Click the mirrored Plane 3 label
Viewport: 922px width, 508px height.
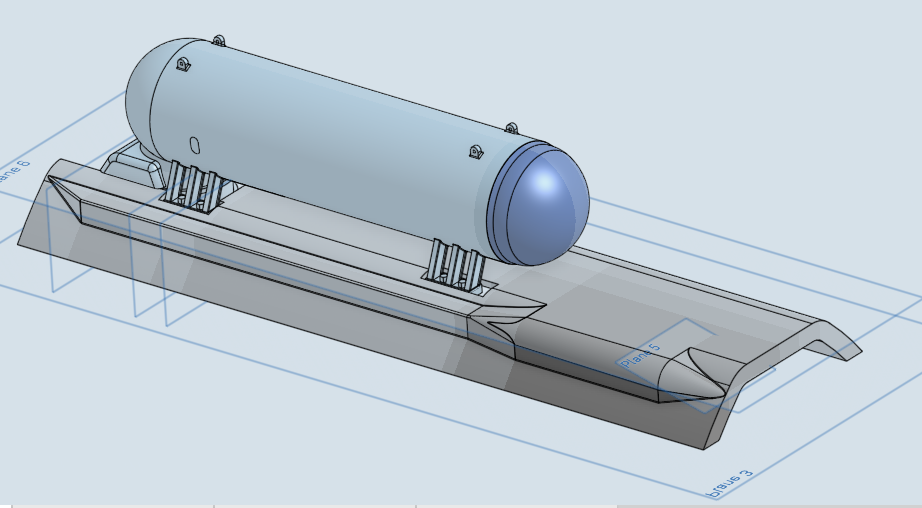point(730,480)
